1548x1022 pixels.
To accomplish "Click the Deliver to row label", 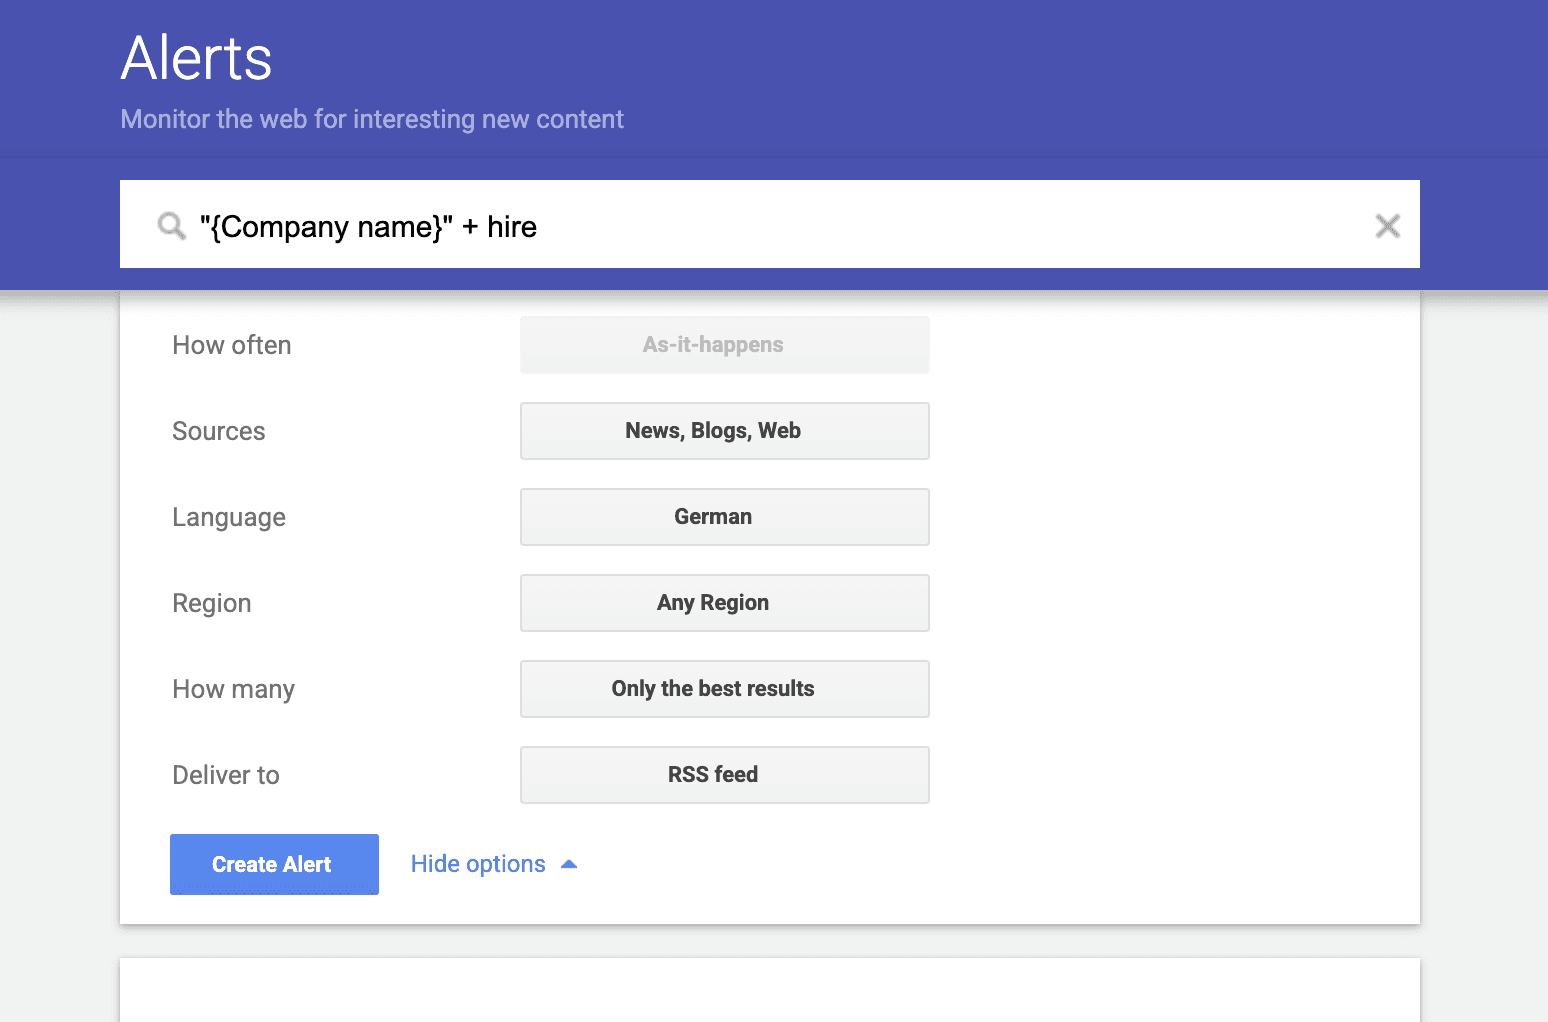I will pos(225,775).
